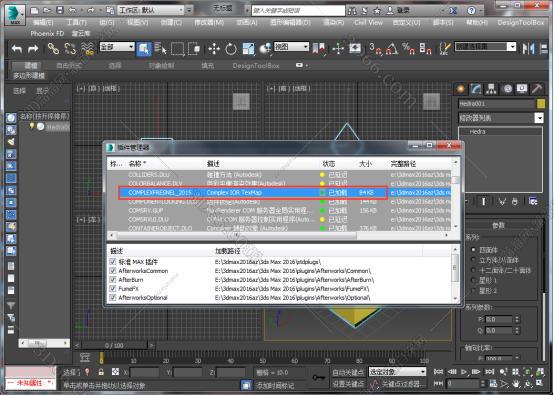Select the Bind to Space Warp tool
The image size is (554, 395).
pyautogui.click(x=87, y=49)
